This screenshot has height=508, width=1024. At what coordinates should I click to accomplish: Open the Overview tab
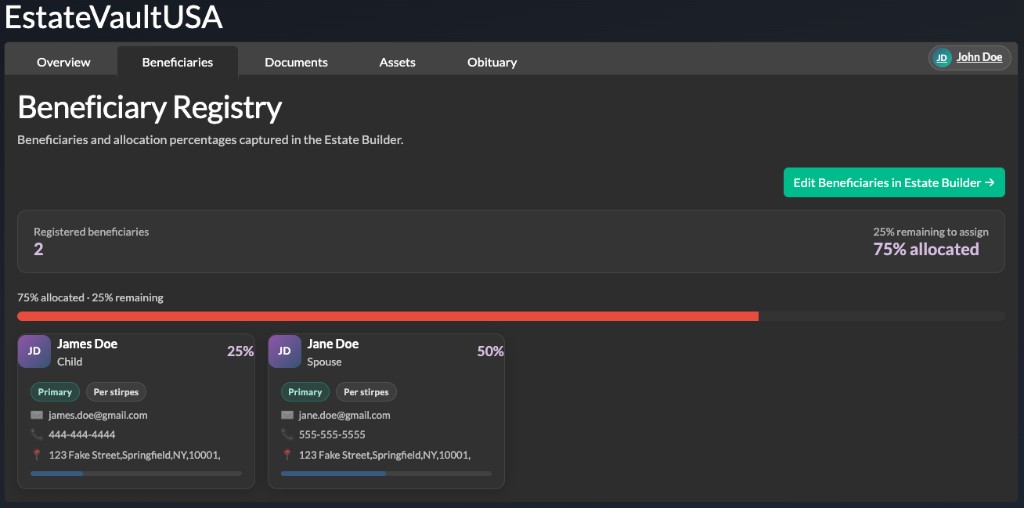pyautogui.click(x=63, y=62)
